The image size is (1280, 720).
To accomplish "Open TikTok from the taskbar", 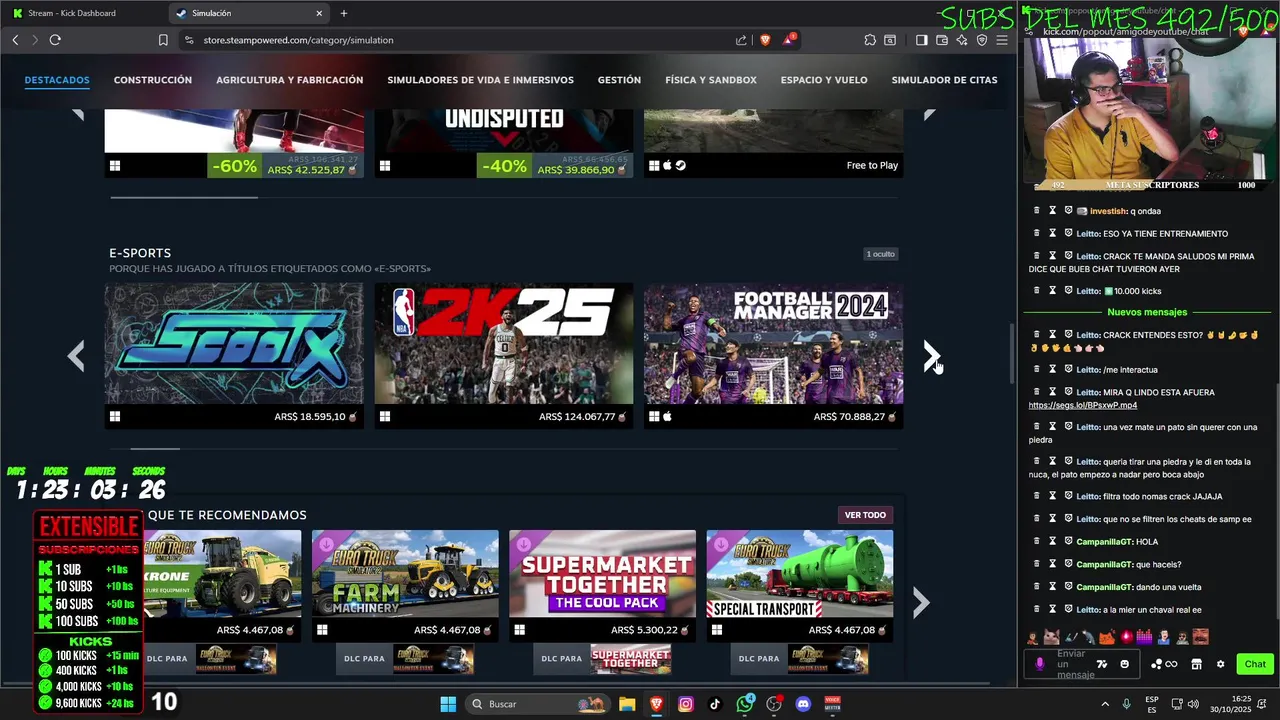I will click(715, 704).
